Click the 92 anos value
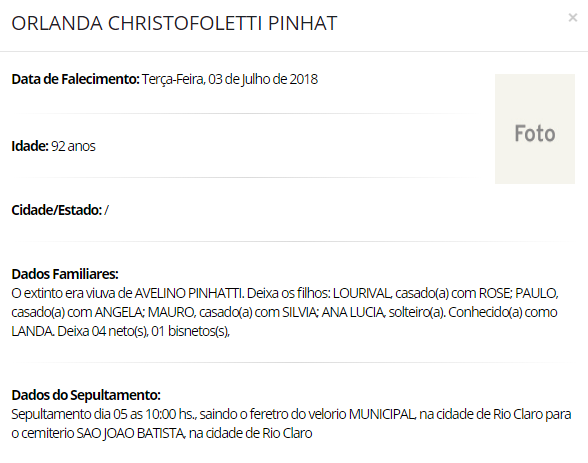This screenshot has width=588, height=463. 73,146
